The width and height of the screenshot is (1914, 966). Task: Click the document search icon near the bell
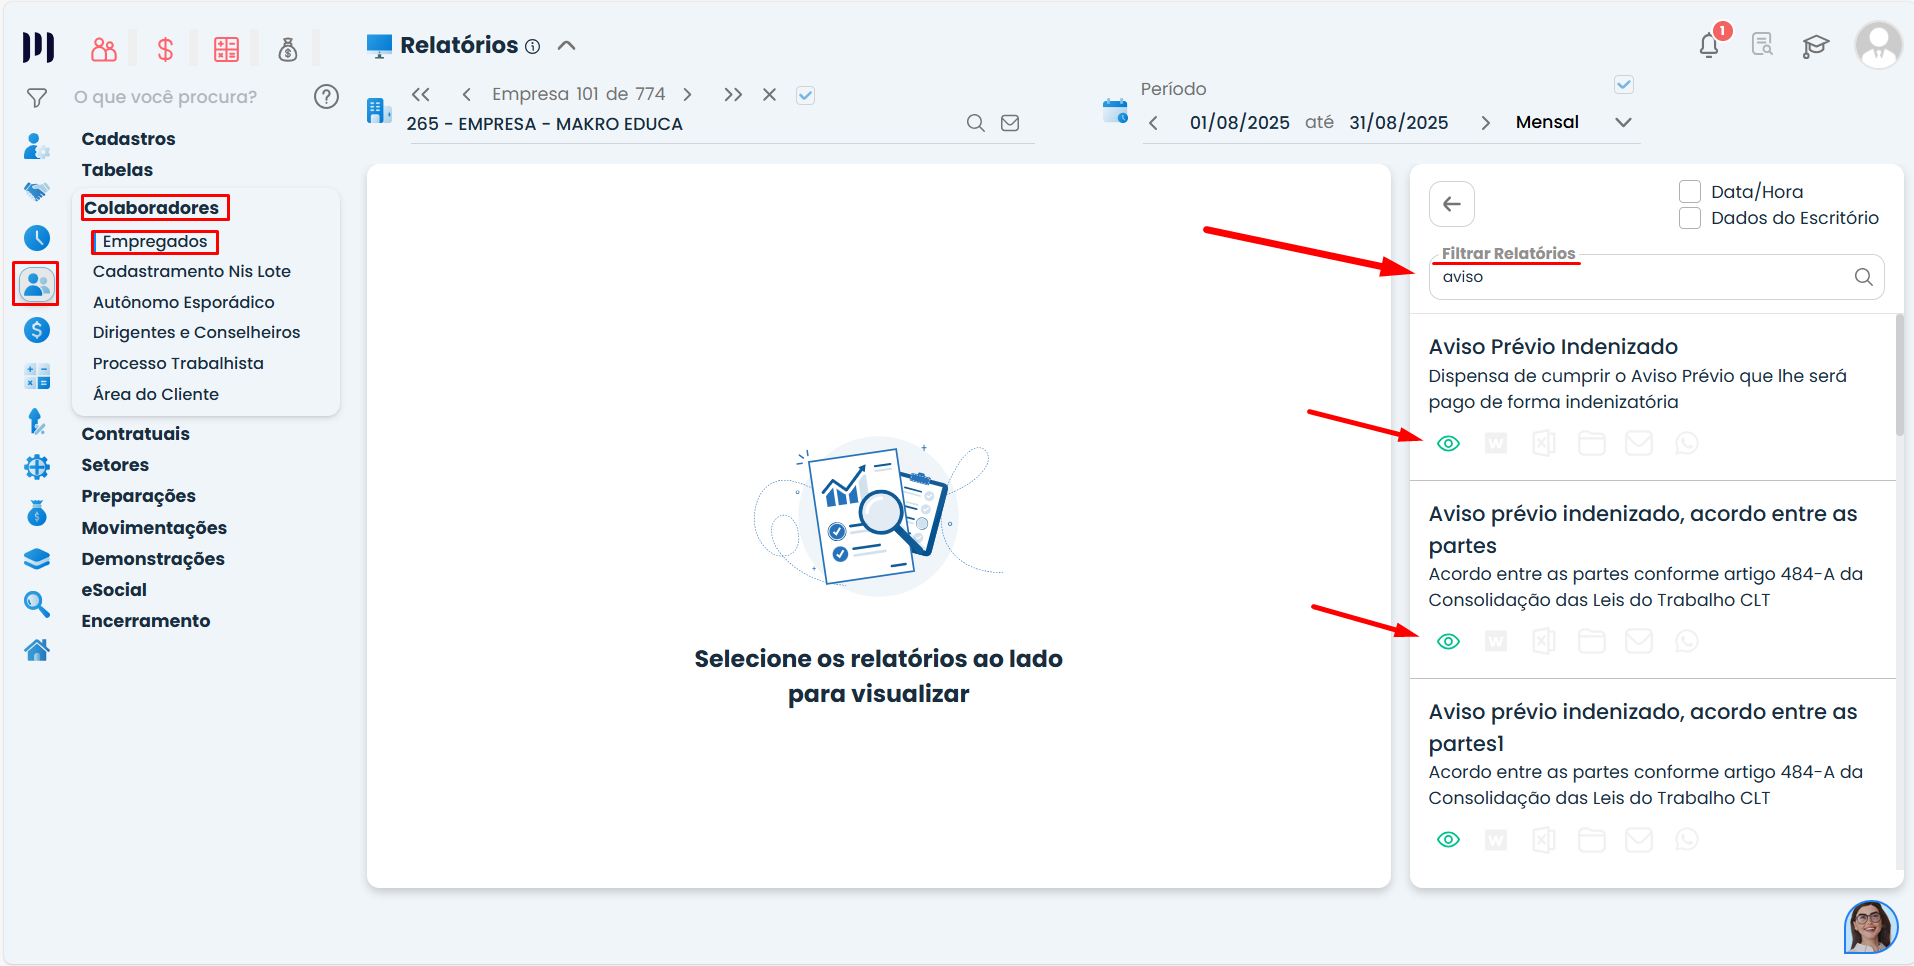(x=1762, y=45)
